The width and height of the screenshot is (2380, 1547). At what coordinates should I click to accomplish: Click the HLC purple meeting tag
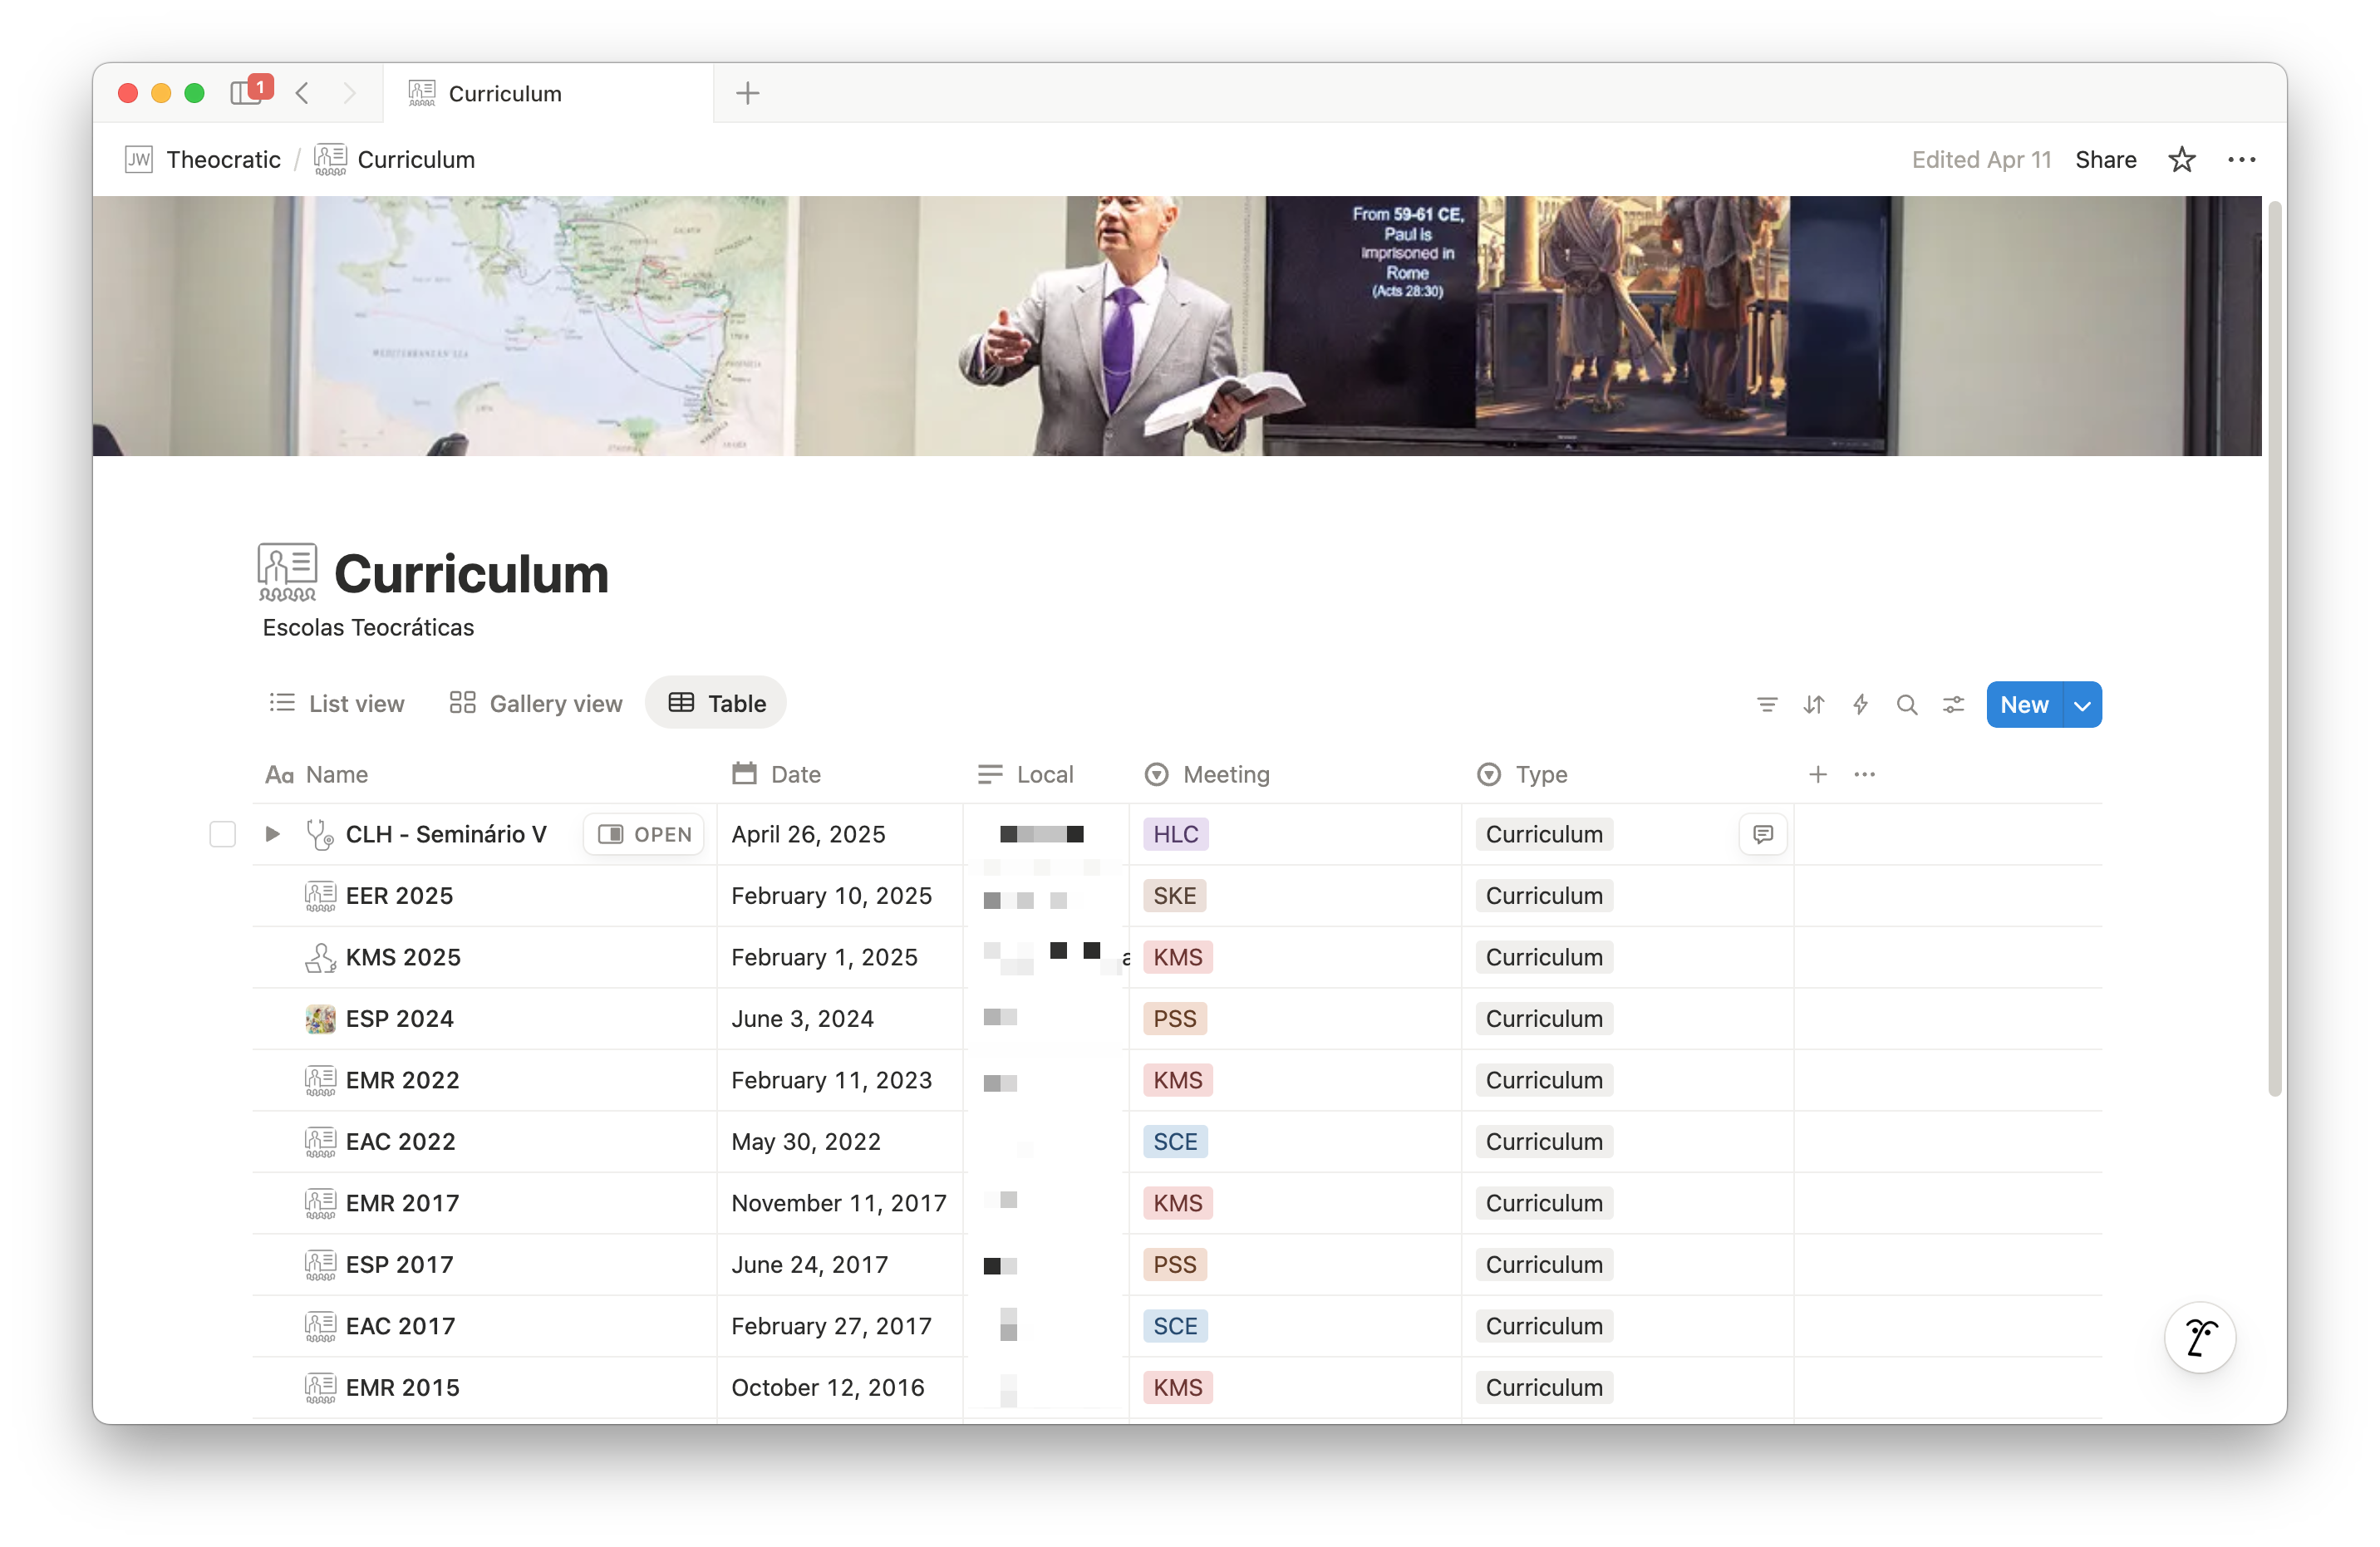point(1175,834)
